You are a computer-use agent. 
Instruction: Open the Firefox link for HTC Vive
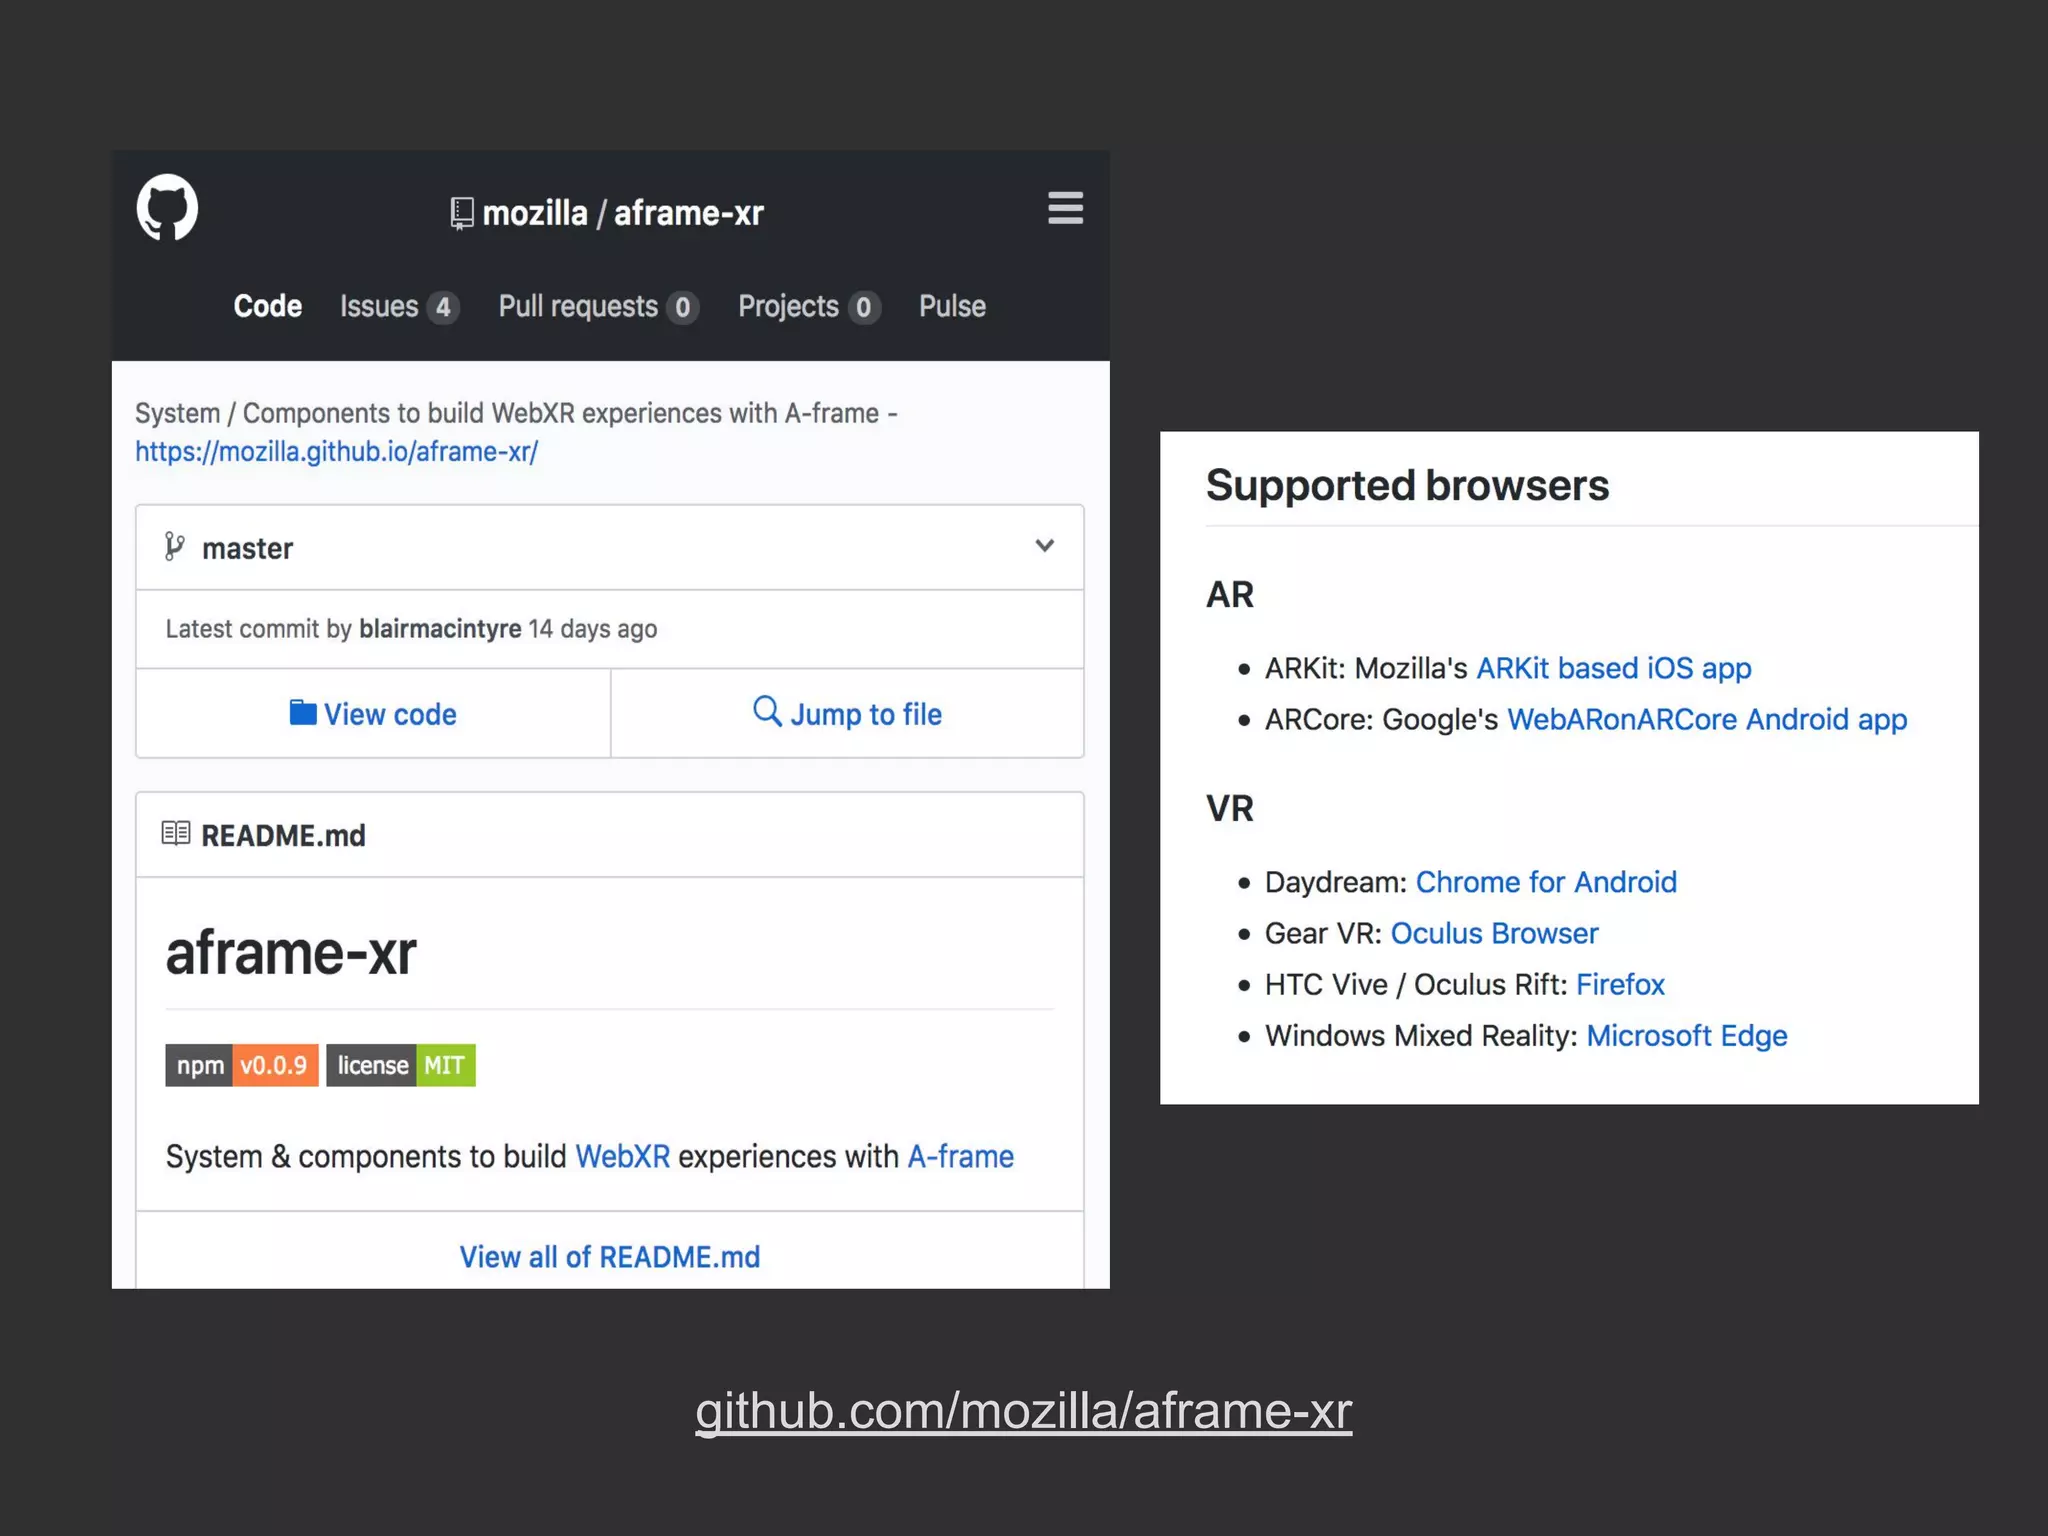pyautogui.click(x=1620, y=985)
